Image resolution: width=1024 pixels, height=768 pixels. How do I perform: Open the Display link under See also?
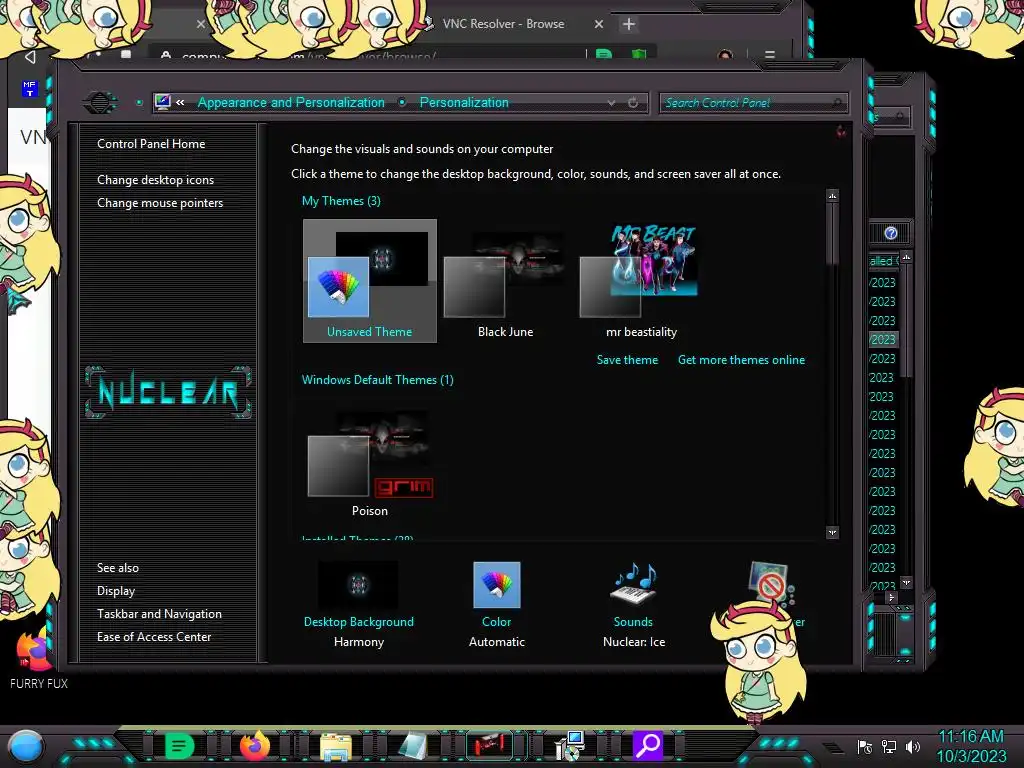(x=116, y=590)
